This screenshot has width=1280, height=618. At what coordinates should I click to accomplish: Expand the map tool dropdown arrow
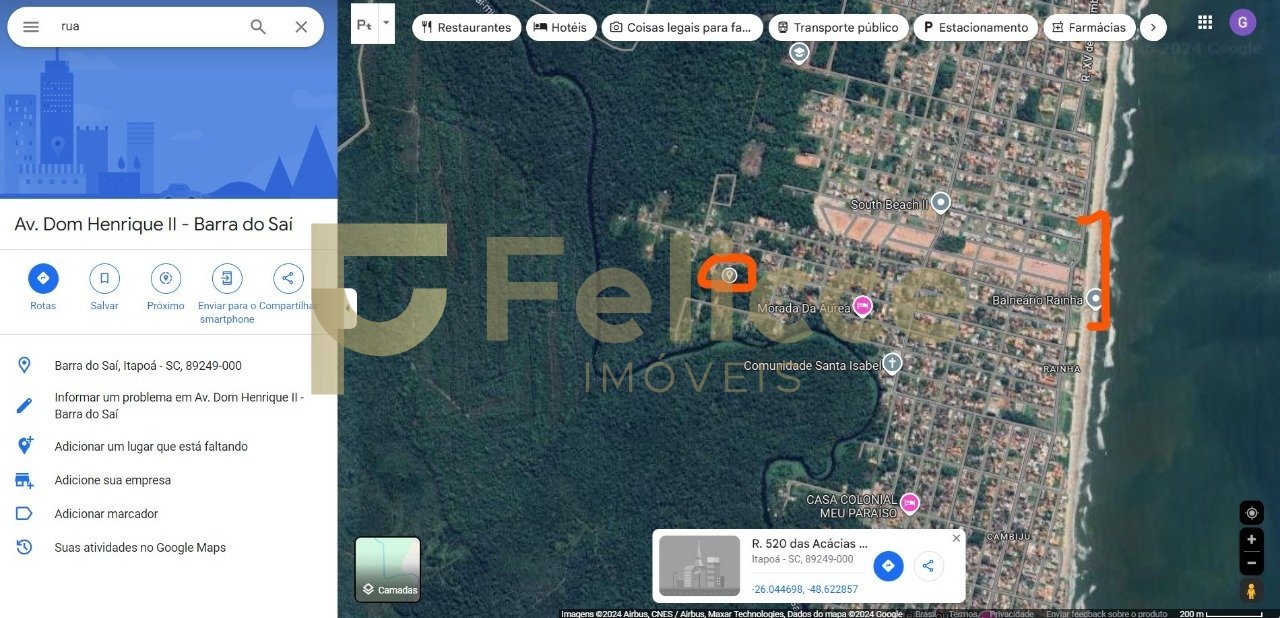pos(386,22)
